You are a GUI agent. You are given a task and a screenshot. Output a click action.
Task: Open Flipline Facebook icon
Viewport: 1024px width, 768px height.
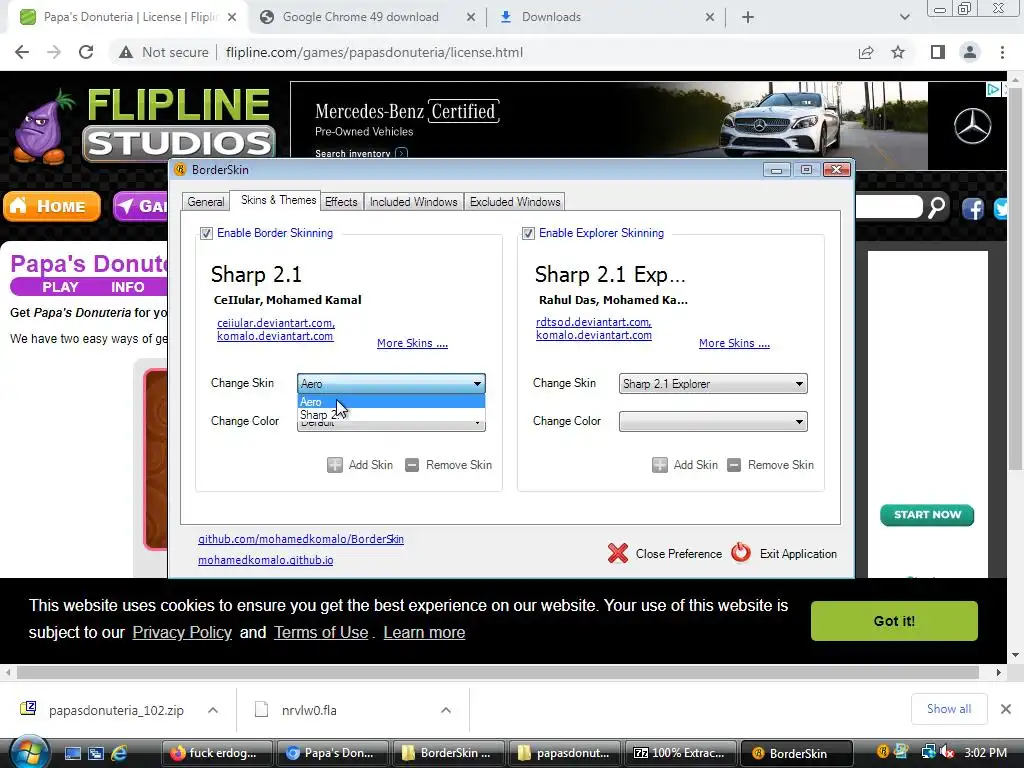[x=972, y=209]
